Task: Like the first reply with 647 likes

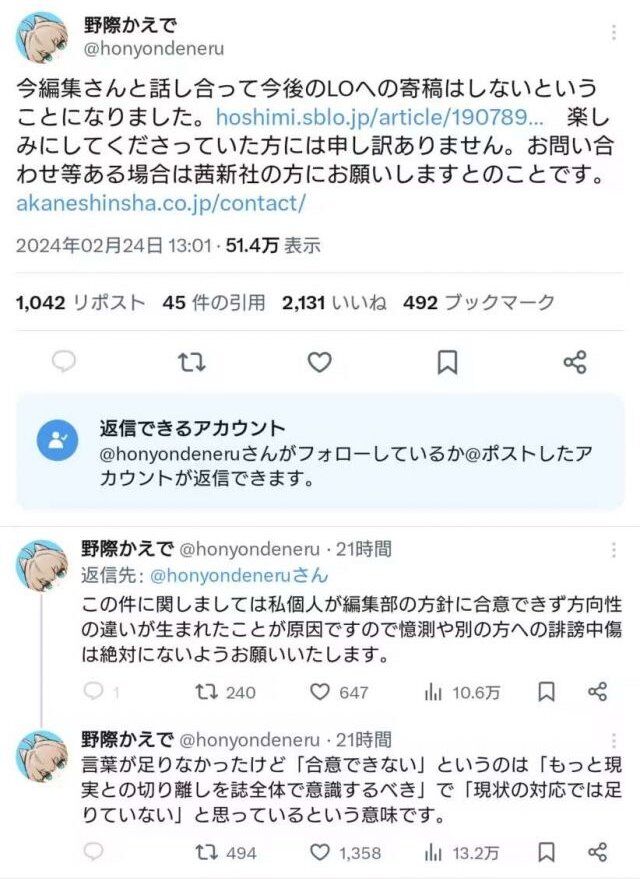Action: coord(339,692)
